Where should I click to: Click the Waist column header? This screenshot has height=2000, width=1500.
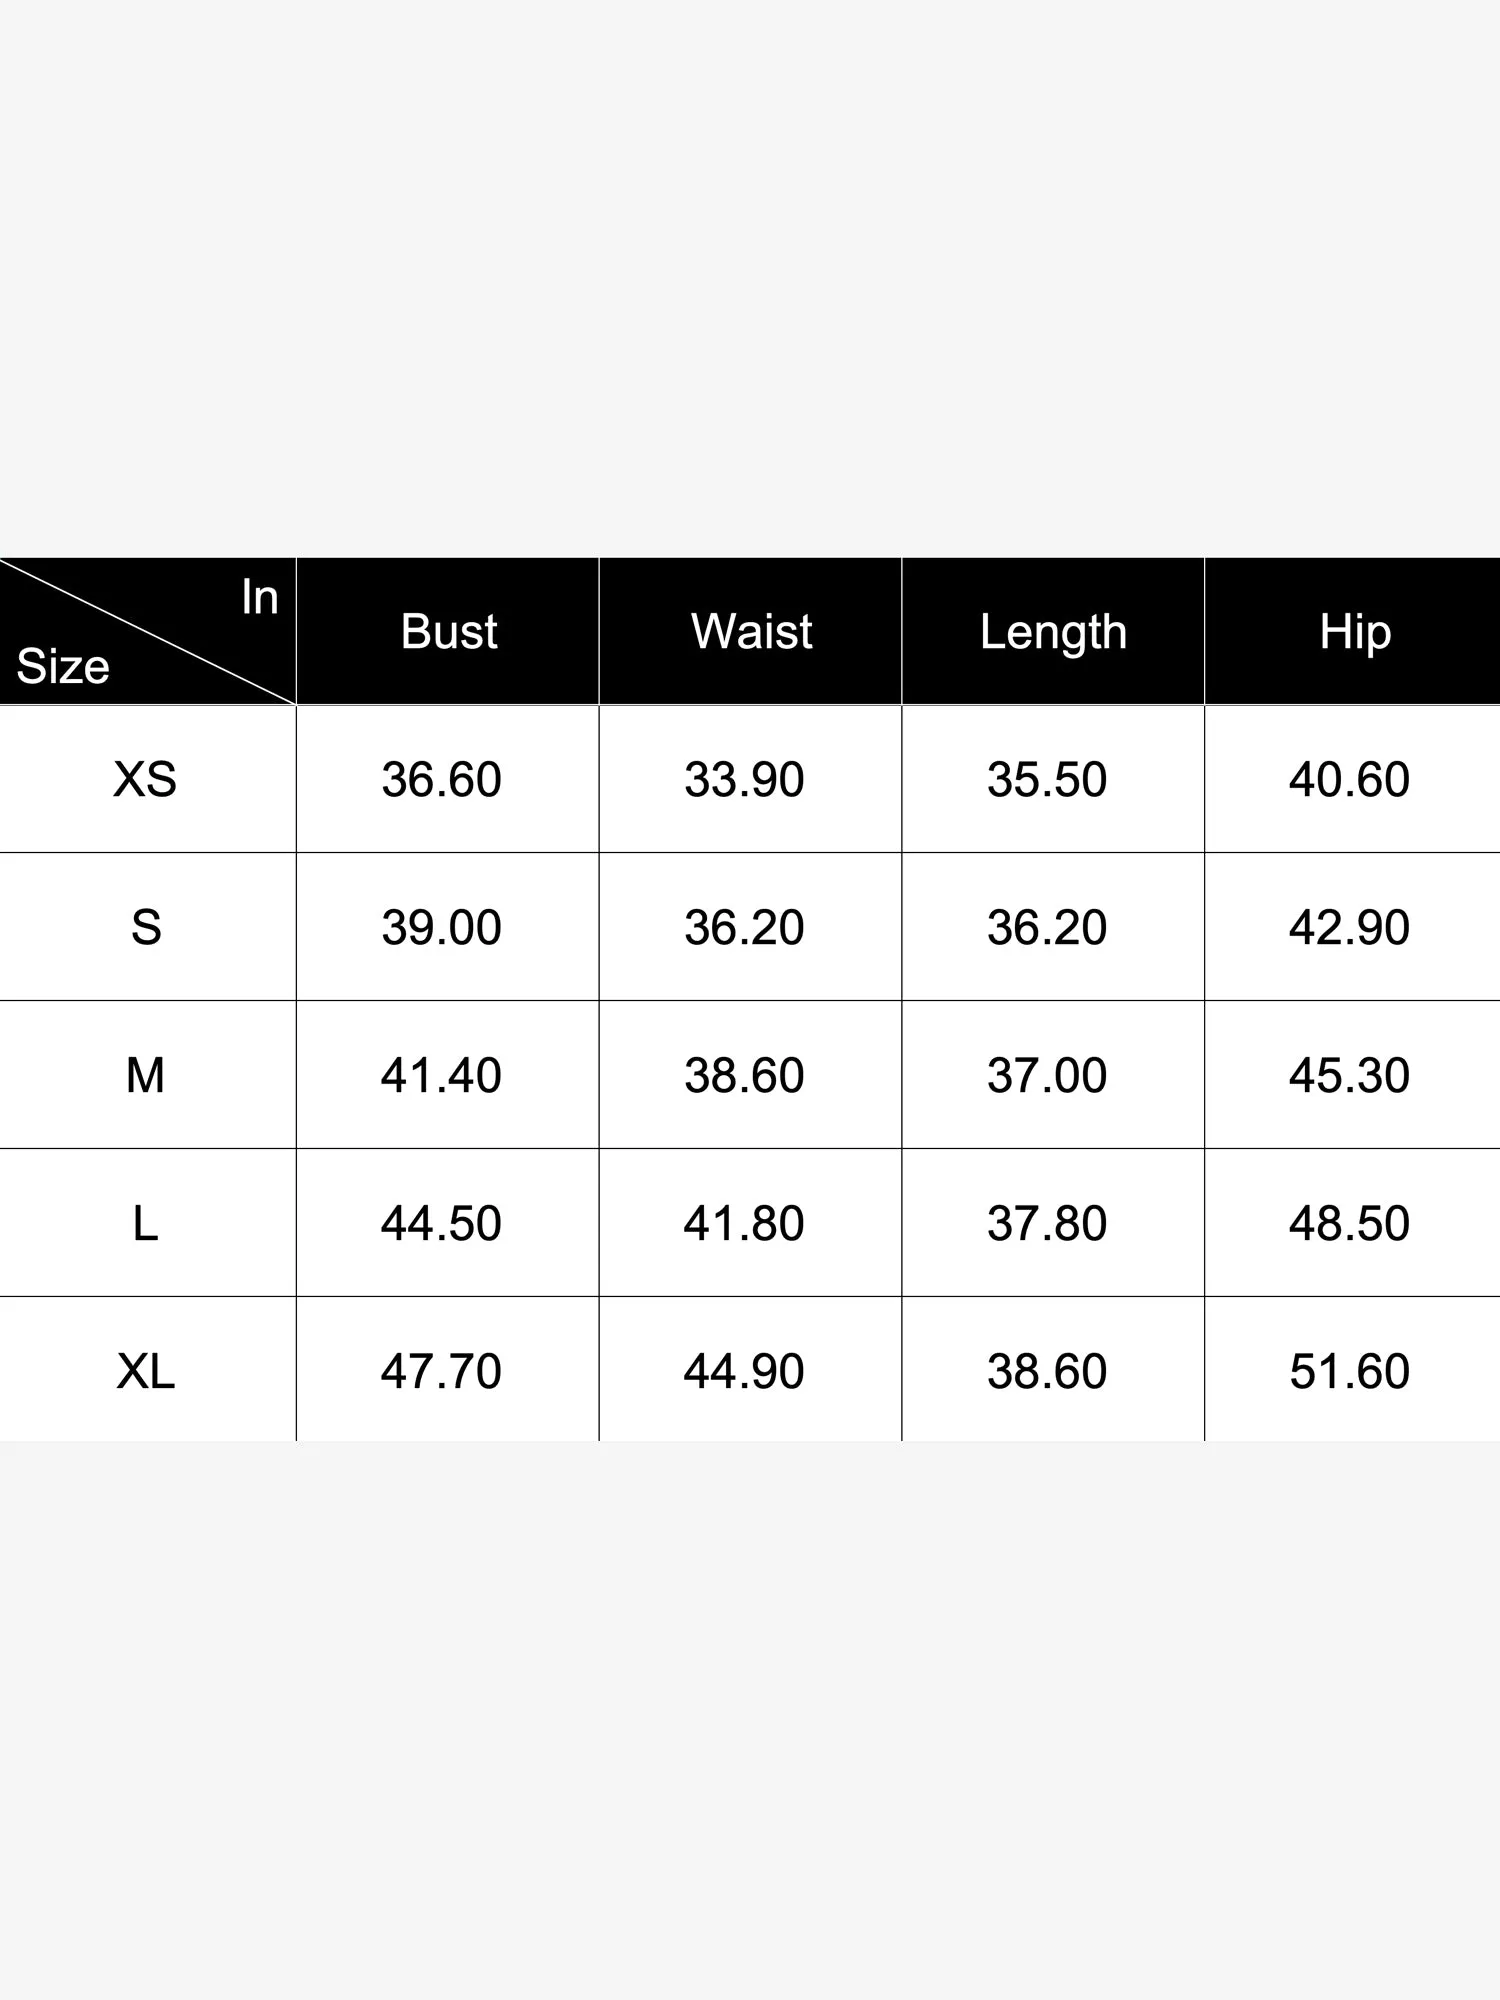click(x=751, y=631)
